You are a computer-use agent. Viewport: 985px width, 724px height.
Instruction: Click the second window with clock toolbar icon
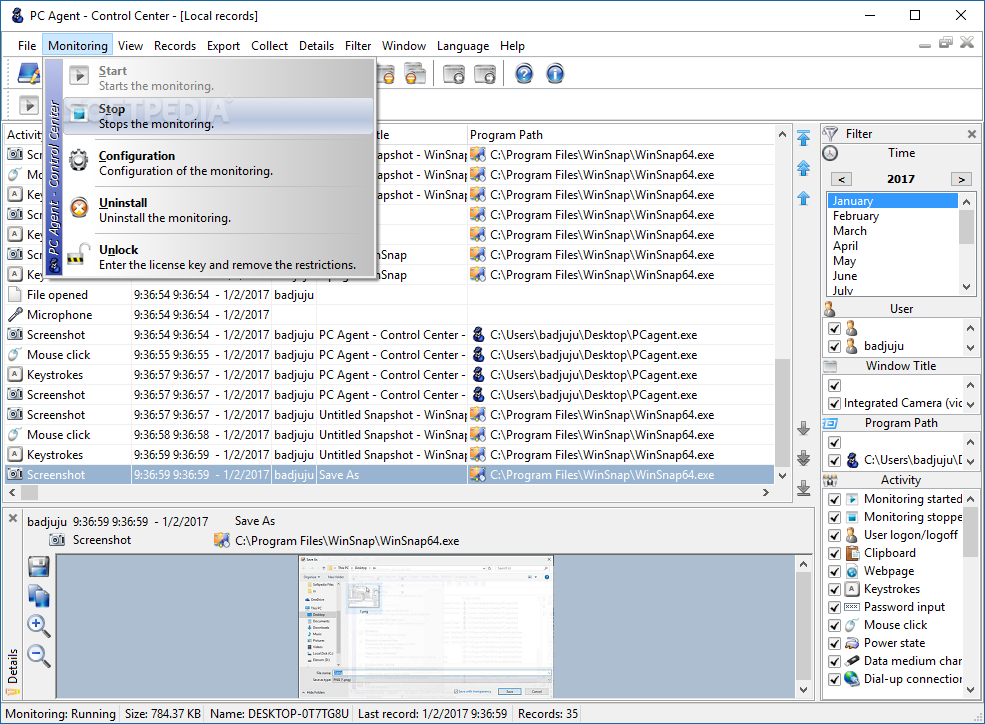(485, 74)
